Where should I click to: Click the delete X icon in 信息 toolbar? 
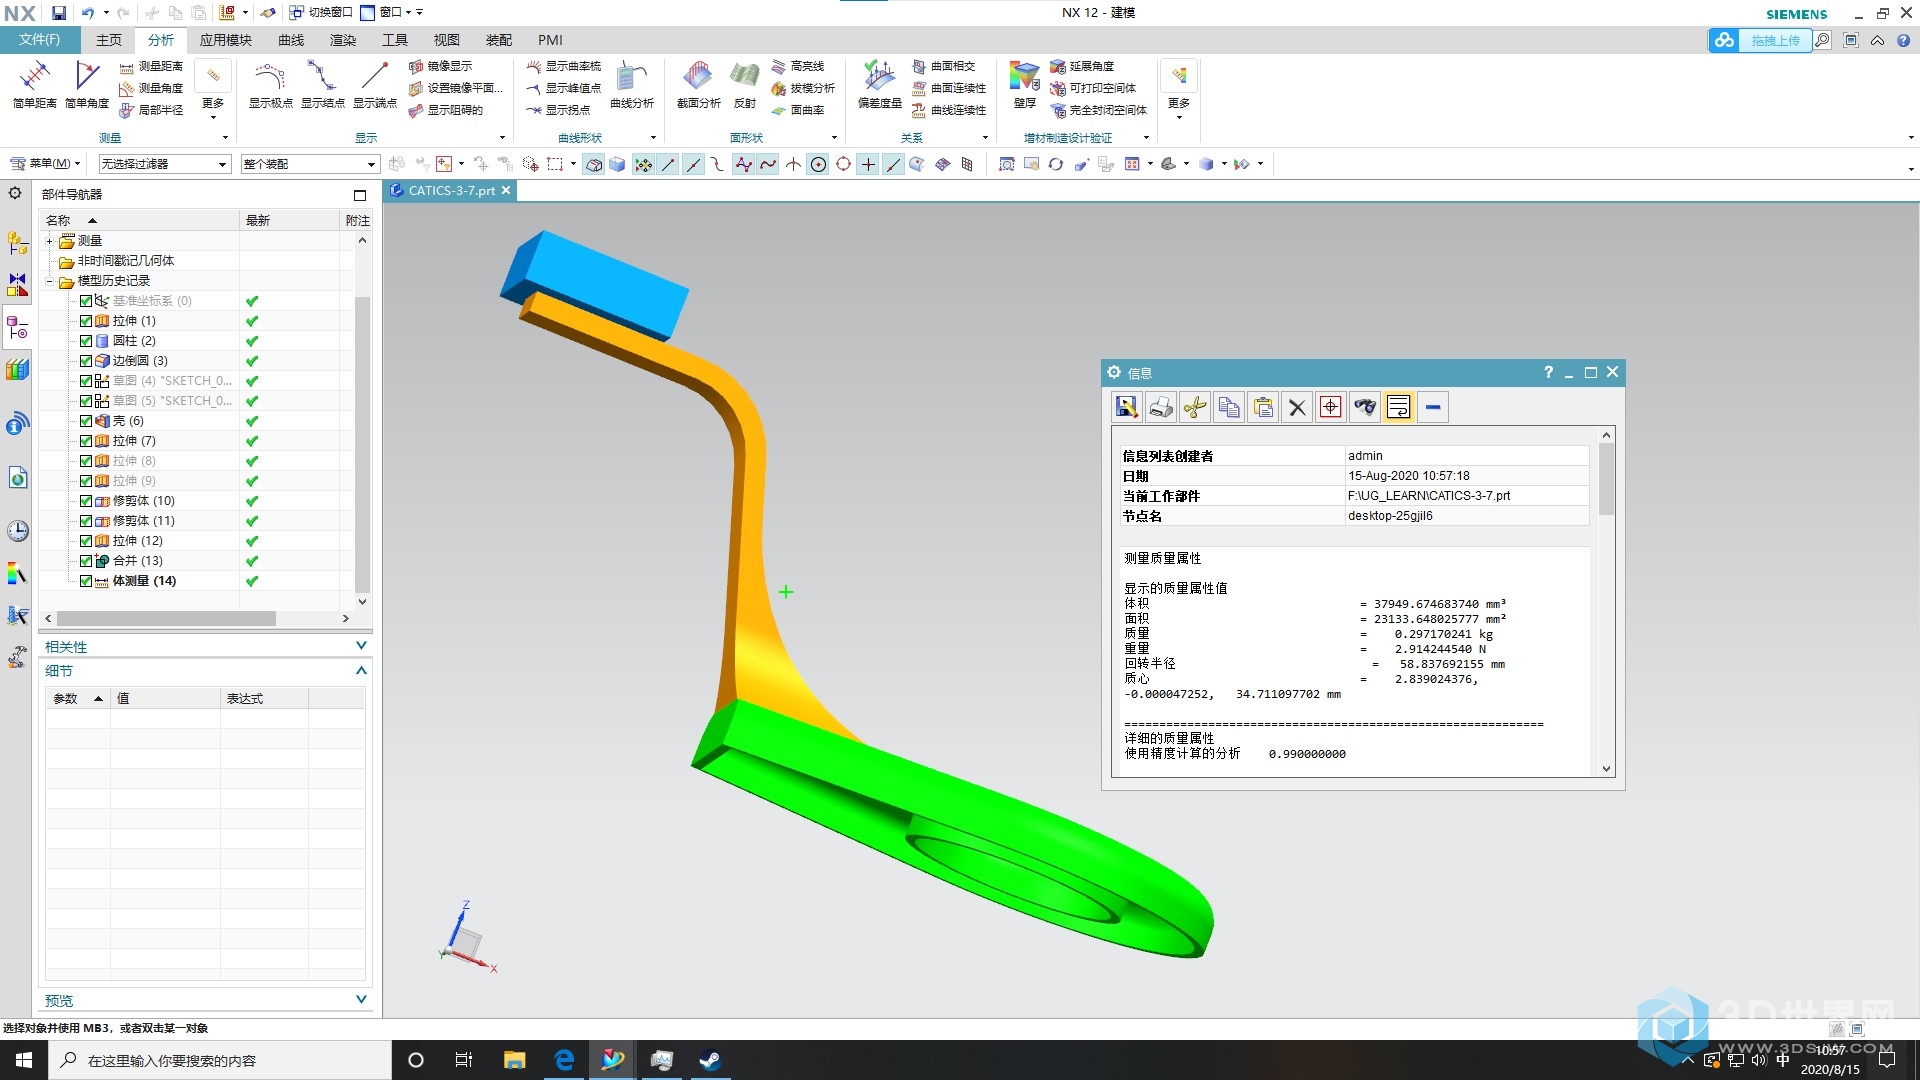pos(1297,407)
